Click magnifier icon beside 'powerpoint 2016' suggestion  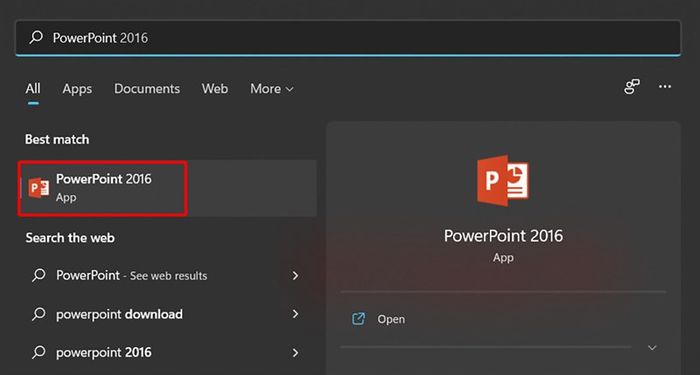[38, 352]
